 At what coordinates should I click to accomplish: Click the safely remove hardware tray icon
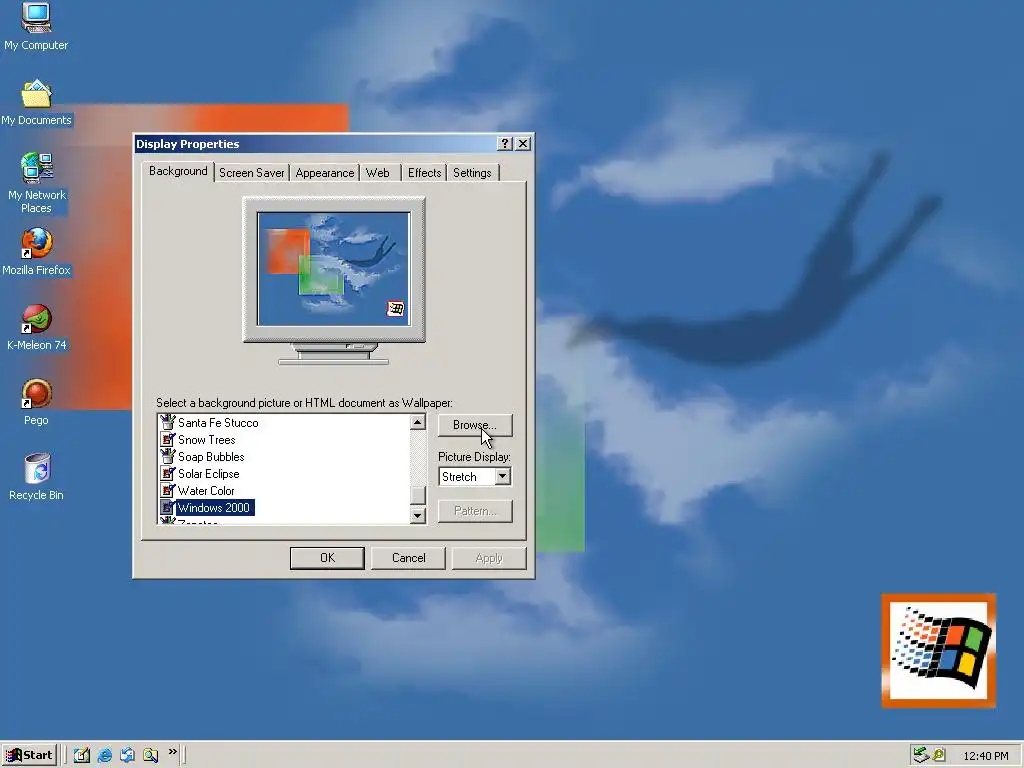point(921,755)
